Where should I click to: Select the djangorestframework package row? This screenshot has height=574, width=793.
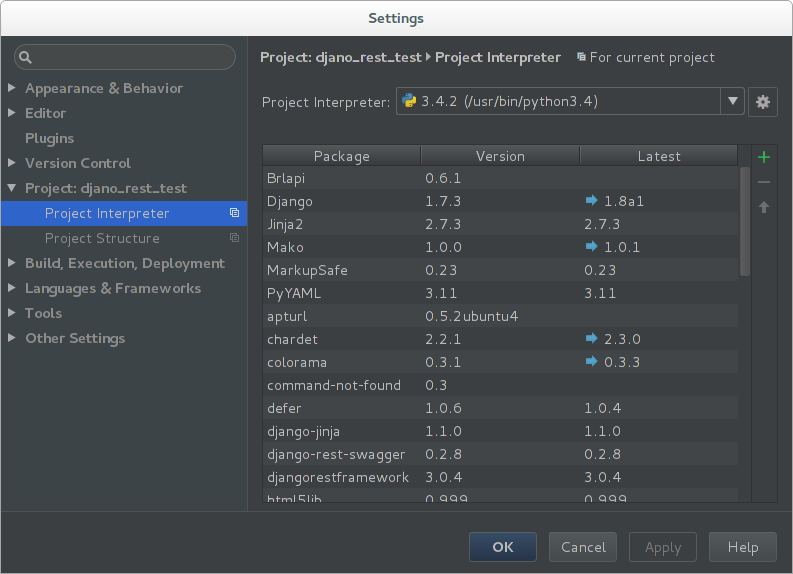[x=500, y=477]
